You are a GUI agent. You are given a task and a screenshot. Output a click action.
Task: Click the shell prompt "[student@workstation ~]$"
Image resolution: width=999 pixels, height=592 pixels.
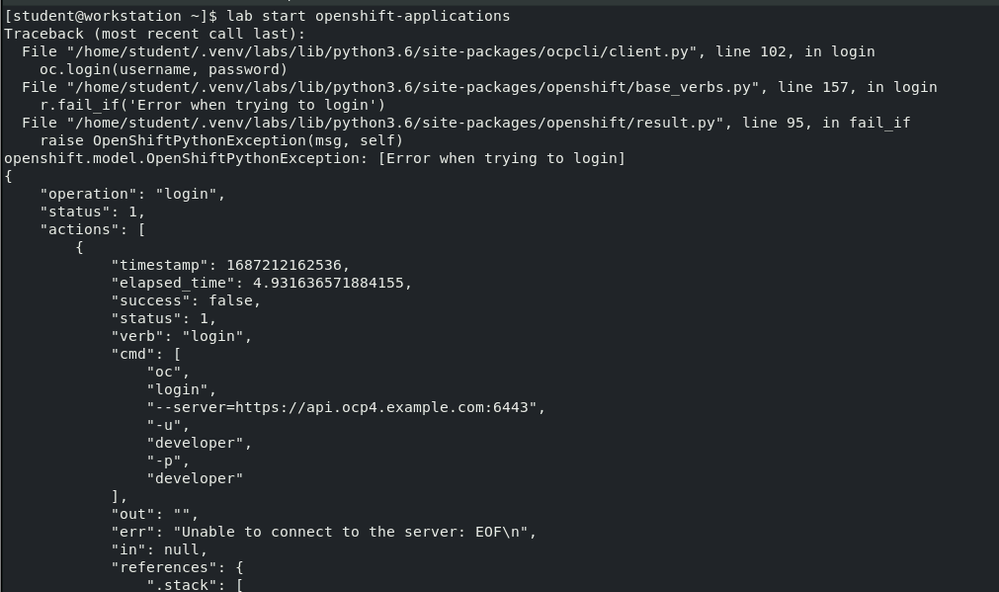pos(110,16)
